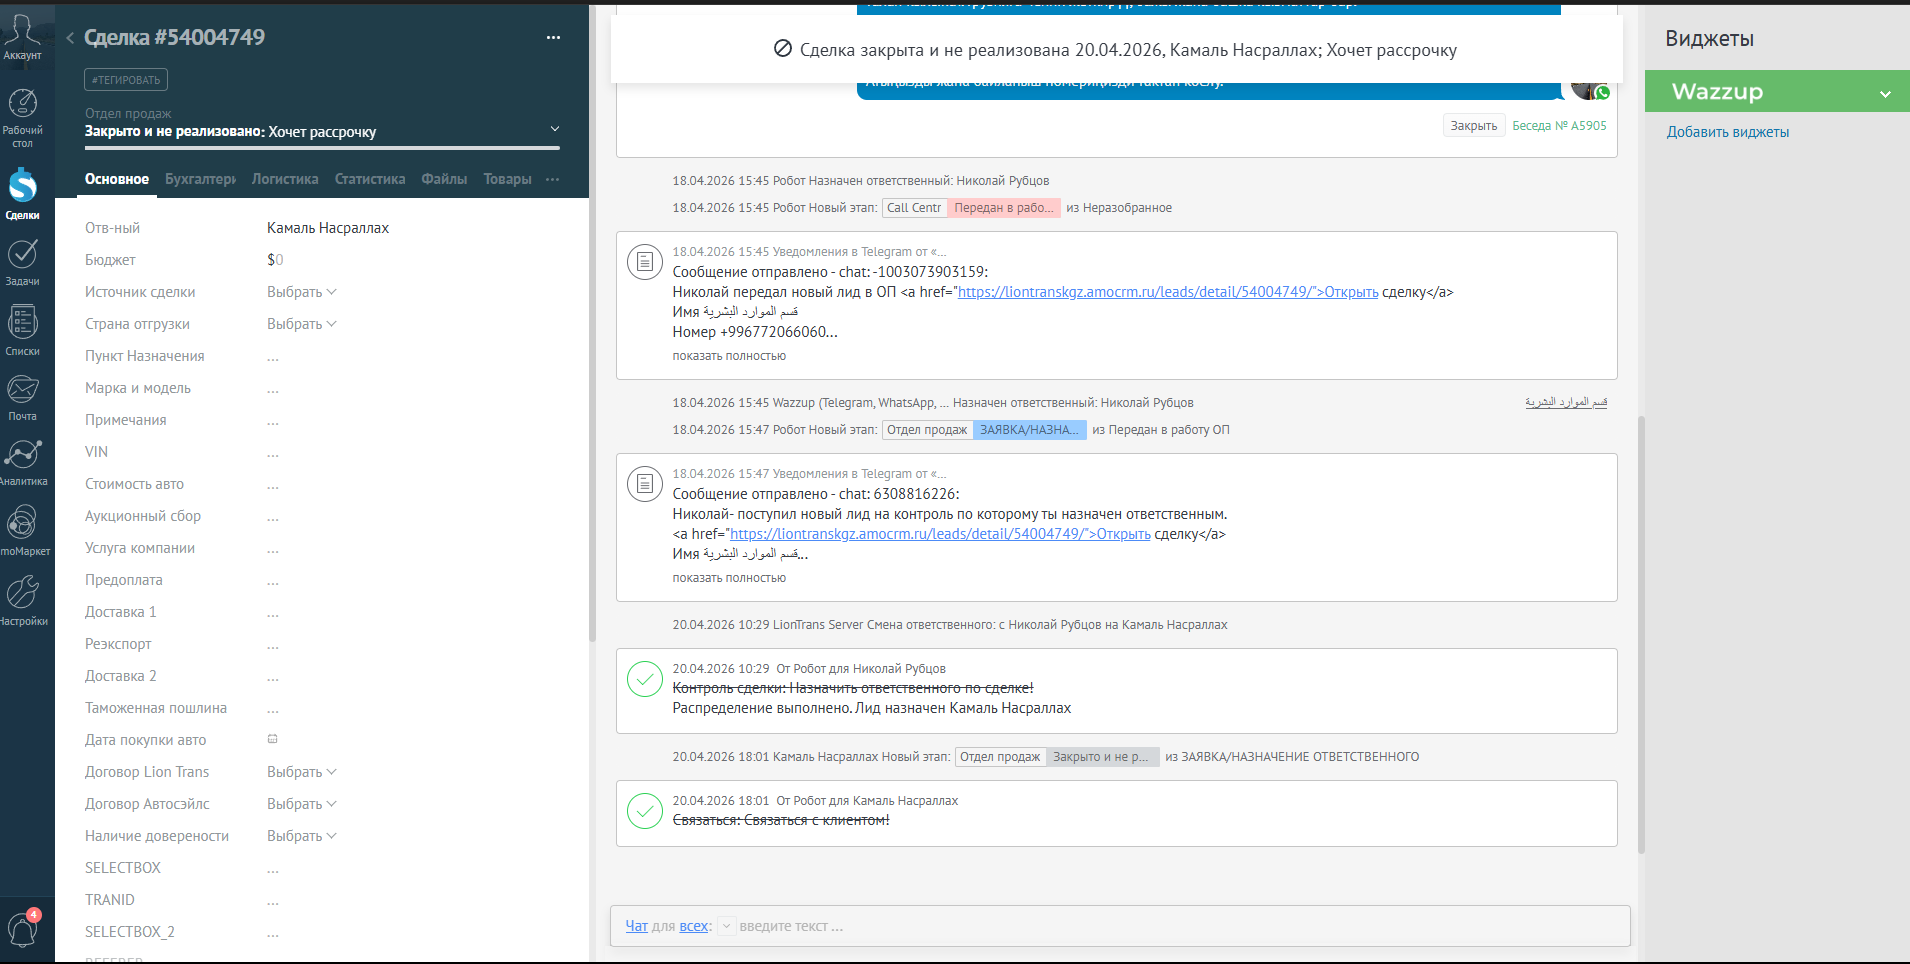This screenshot has height=964, width=1910.
Task: Click Call Centr pipeline tag
Action: pyautogui.click(x=914, y=208)
